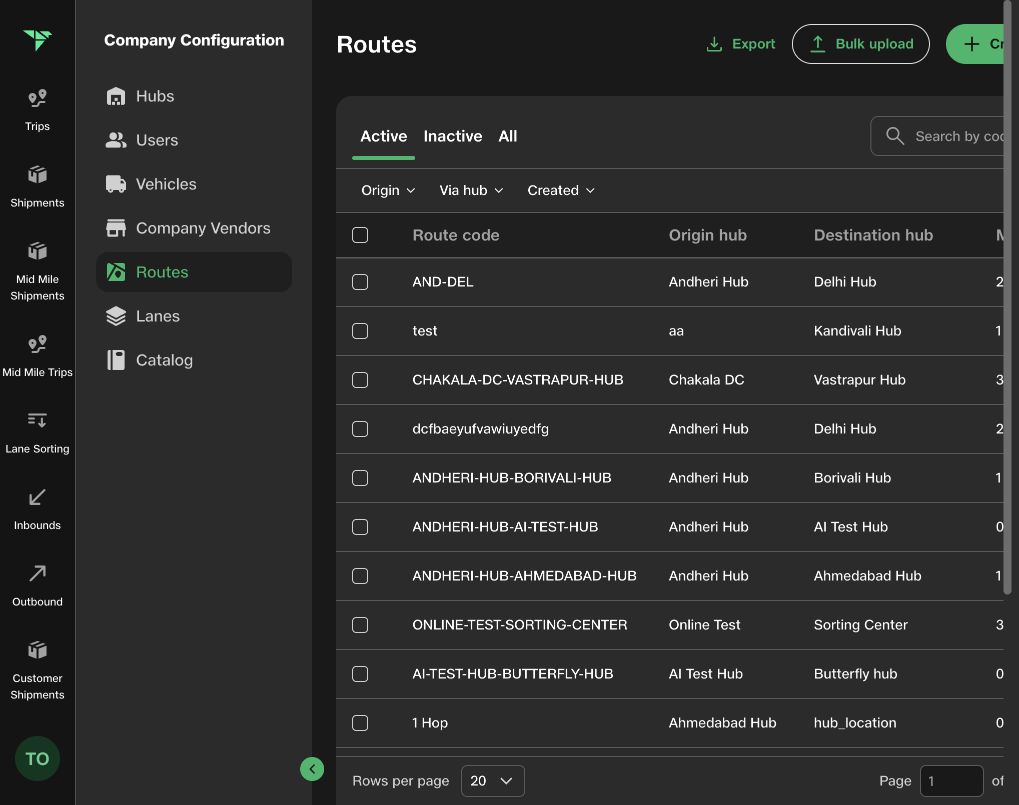Expand the Via hub filter dropdown

click(x=471, y=190)
